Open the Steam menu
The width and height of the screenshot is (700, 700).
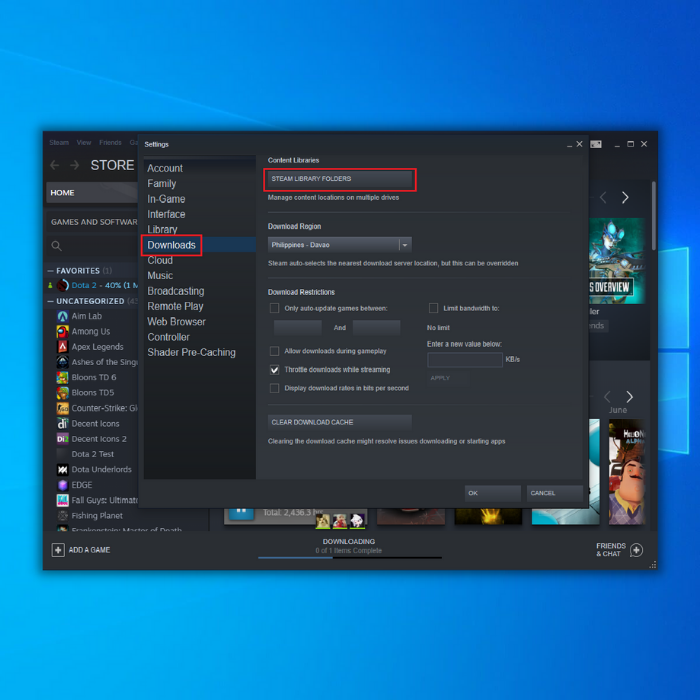59,142
